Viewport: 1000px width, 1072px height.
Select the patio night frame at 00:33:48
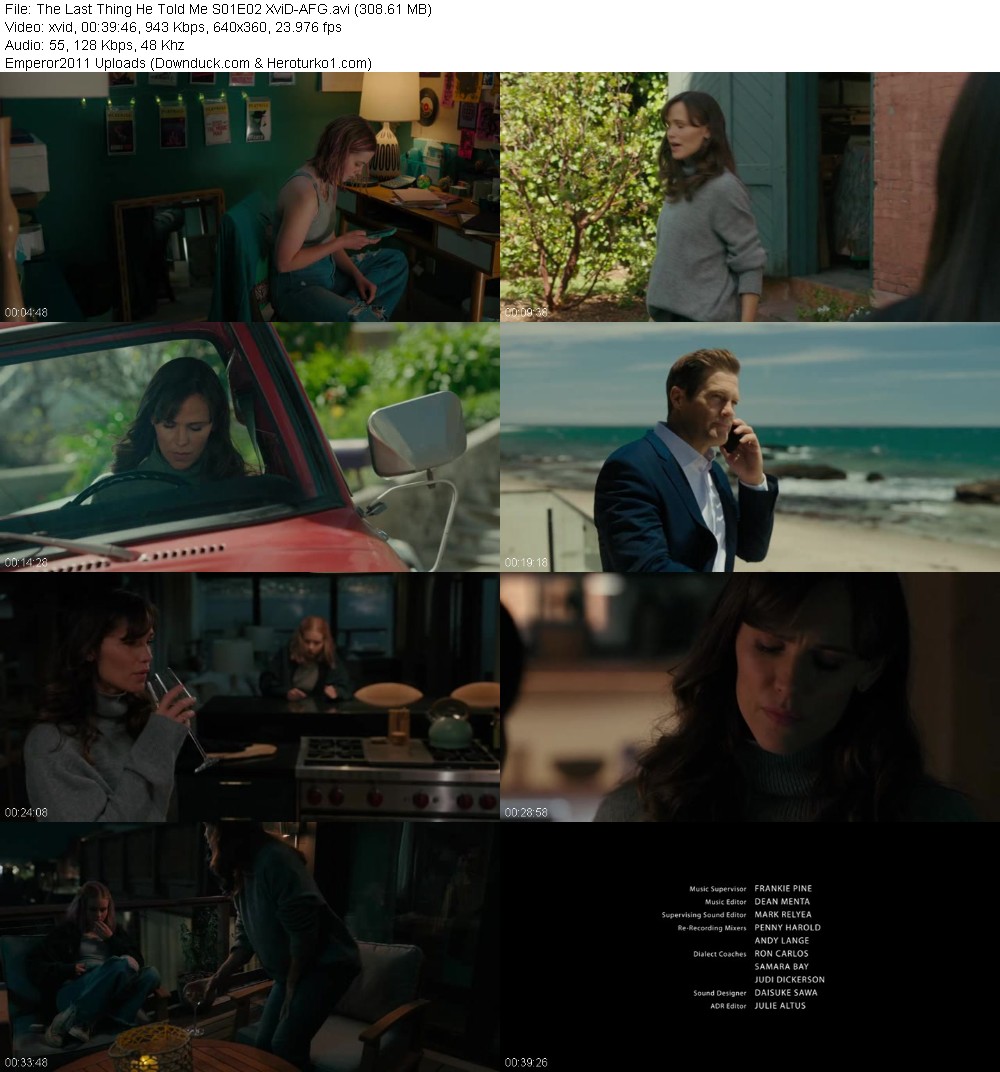pos(249,947)
